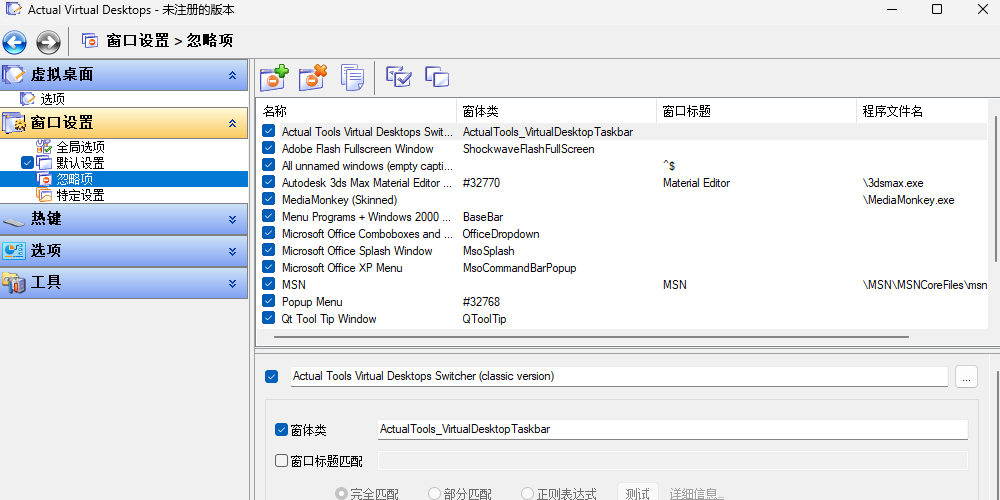This screenshot has width=1000, height=500.
Task: Toggle the All unnamed windows rule checkbox
Action: 268,165
